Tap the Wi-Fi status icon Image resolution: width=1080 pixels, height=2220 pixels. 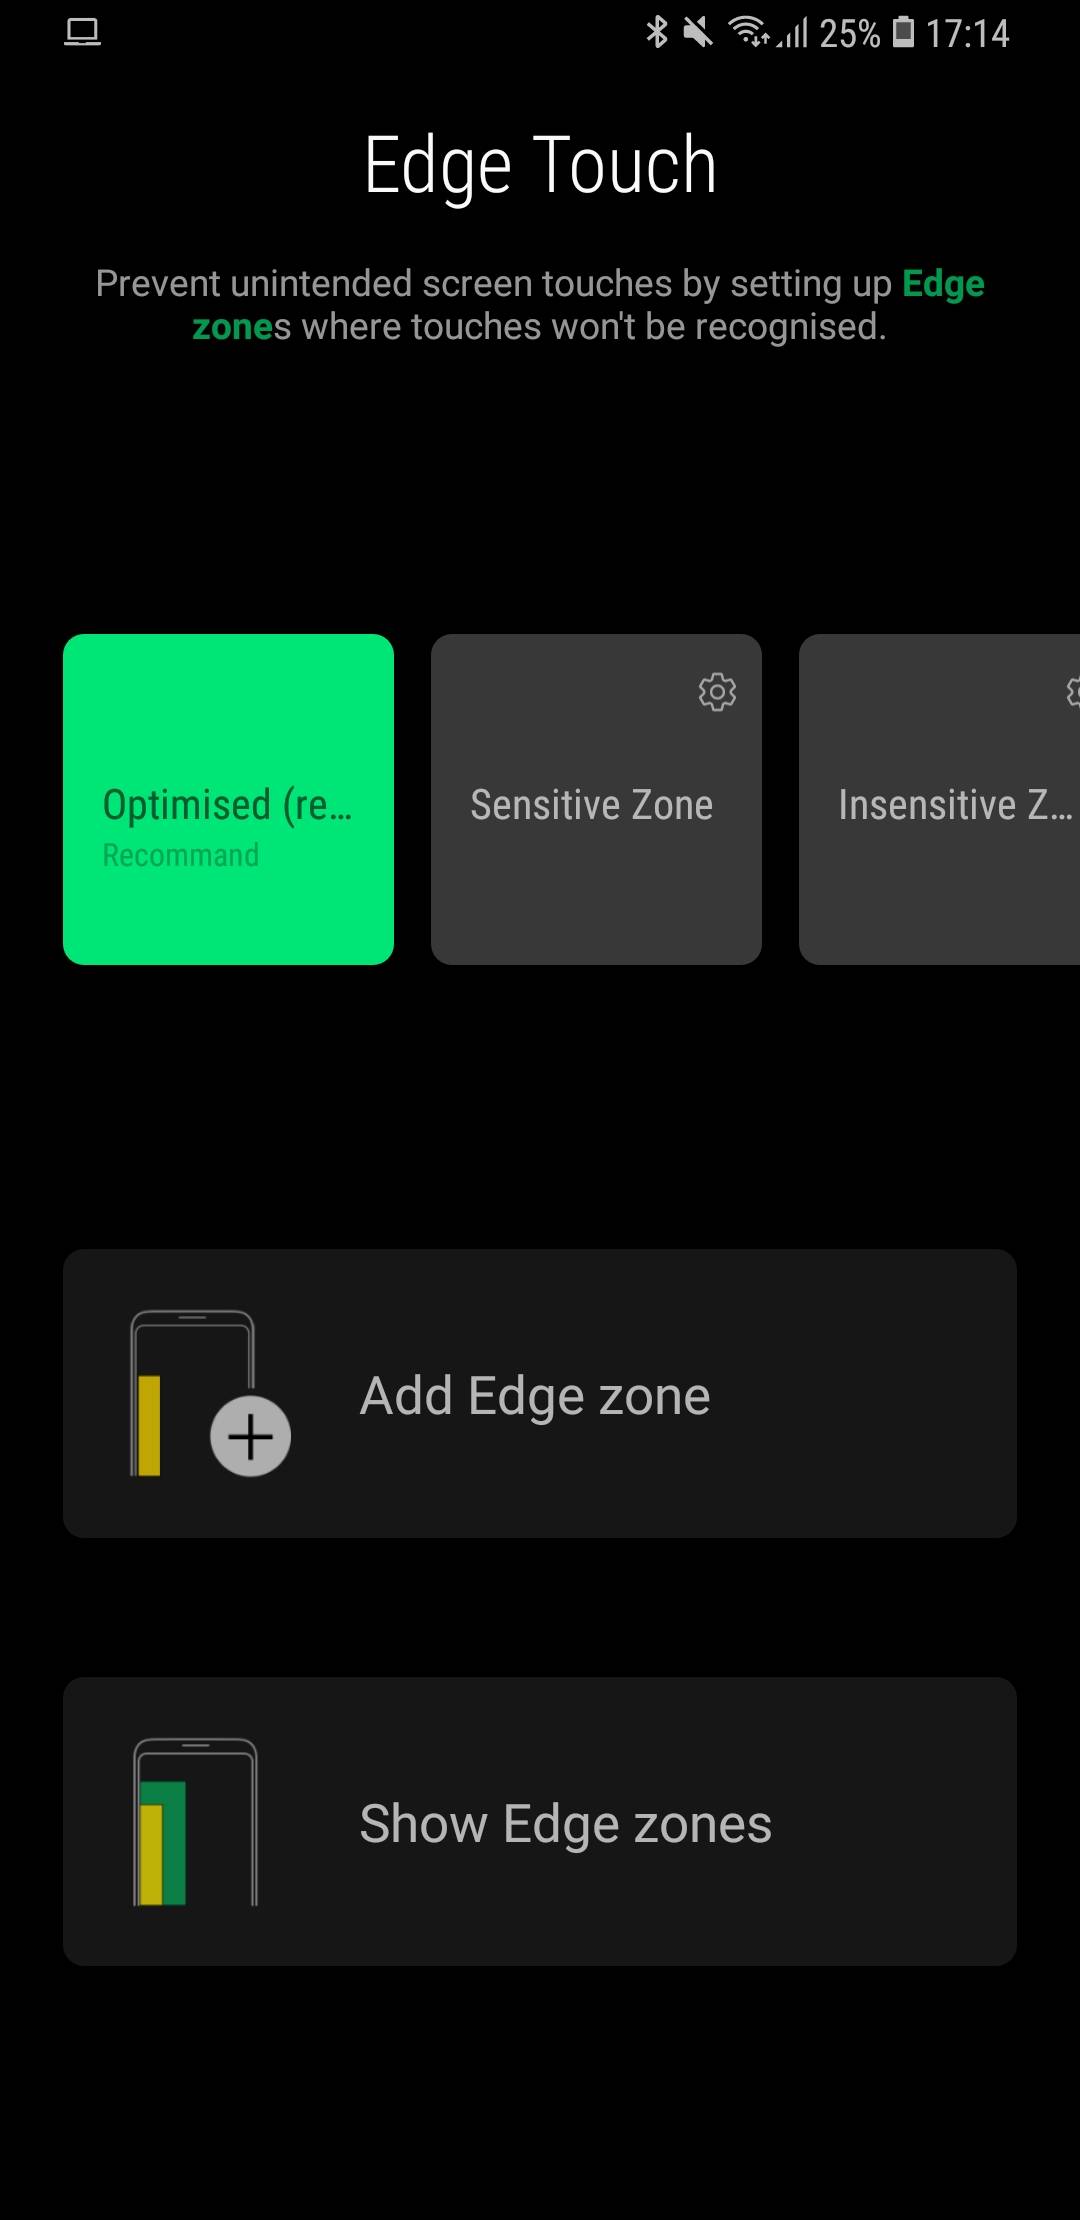point(748,33)
